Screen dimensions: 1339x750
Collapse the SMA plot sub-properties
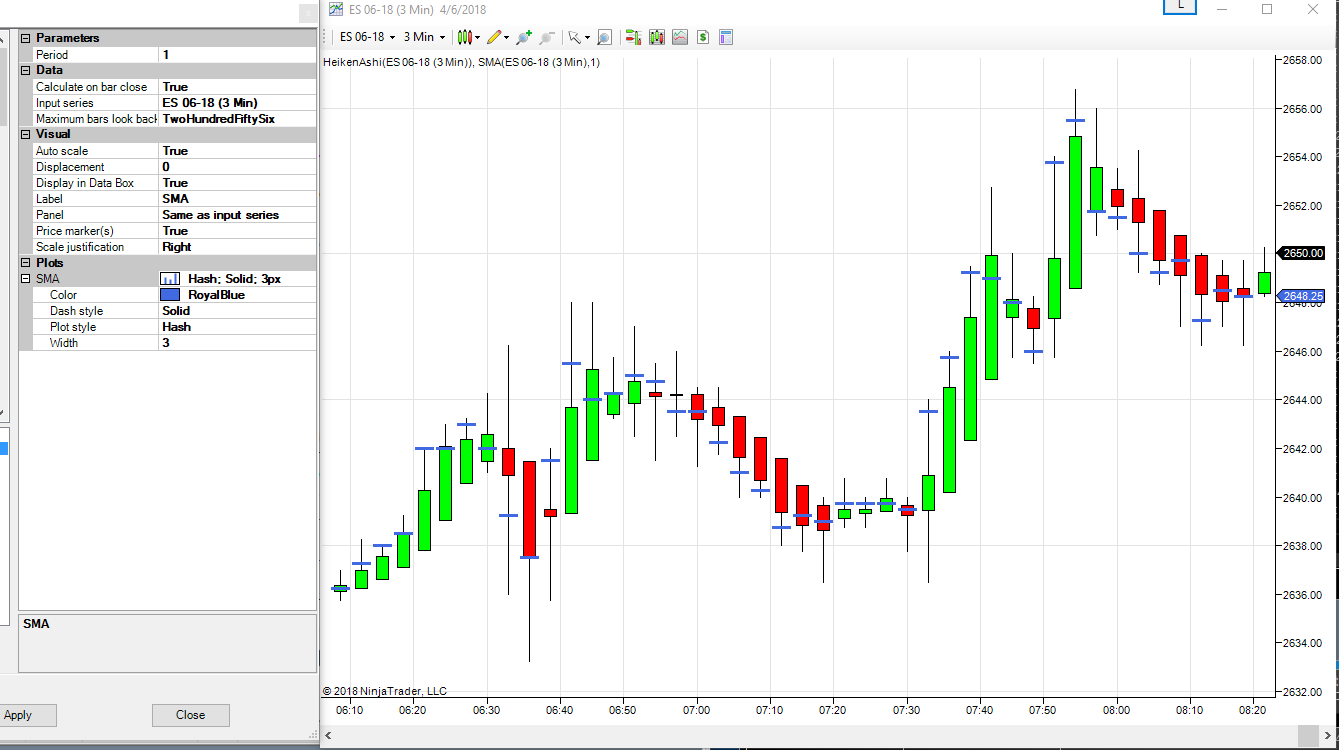tap(26, 279)
